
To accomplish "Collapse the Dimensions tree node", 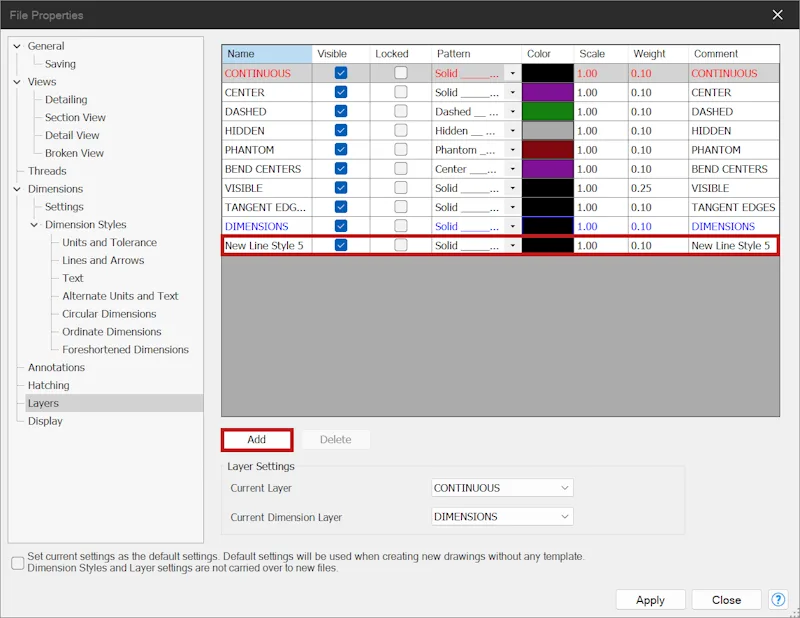I will click(17, 189).
